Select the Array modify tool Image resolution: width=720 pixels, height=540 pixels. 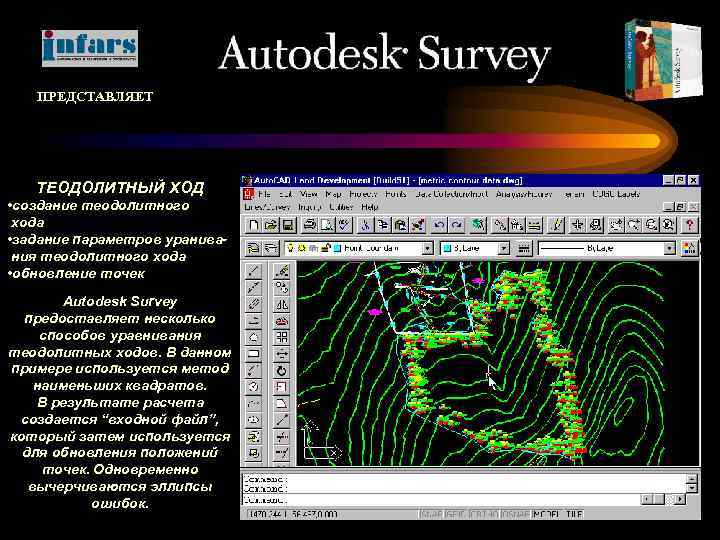281,337
